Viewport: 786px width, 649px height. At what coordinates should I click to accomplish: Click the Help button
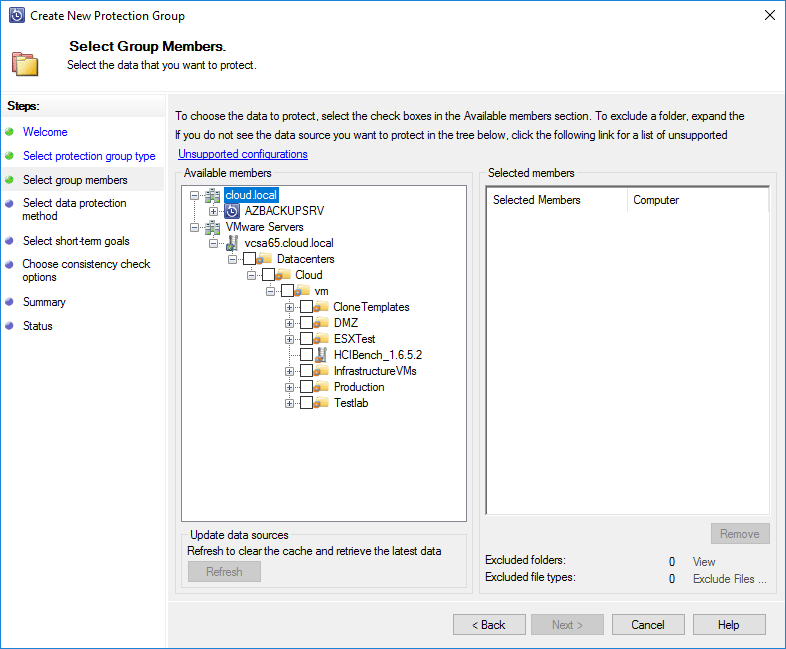click(x=729, y=625)
